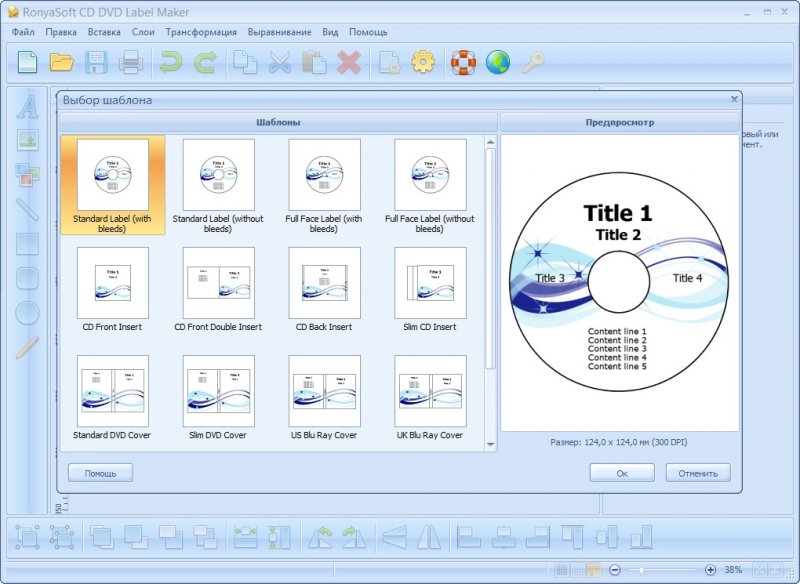Select the Insert image tool
The height and width of the screenshot is (584, 800).
28,140
